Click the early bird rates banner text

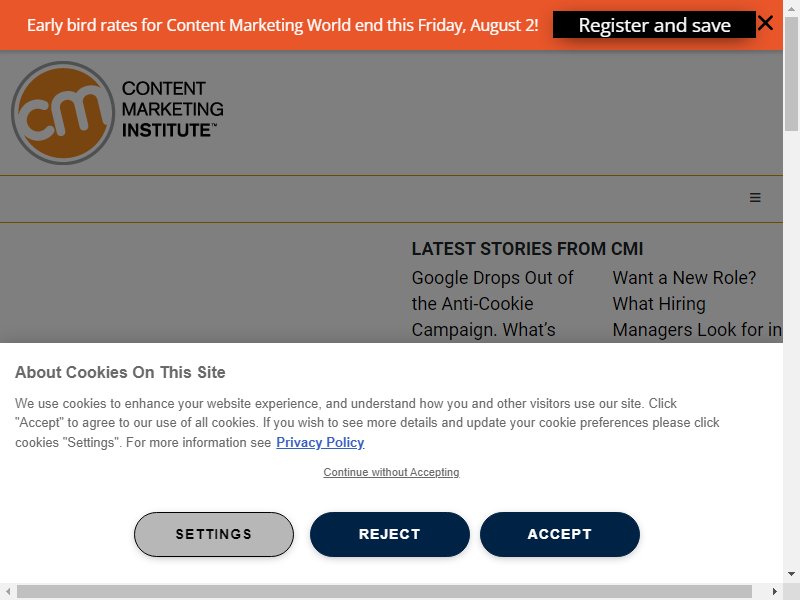point(283,25)
